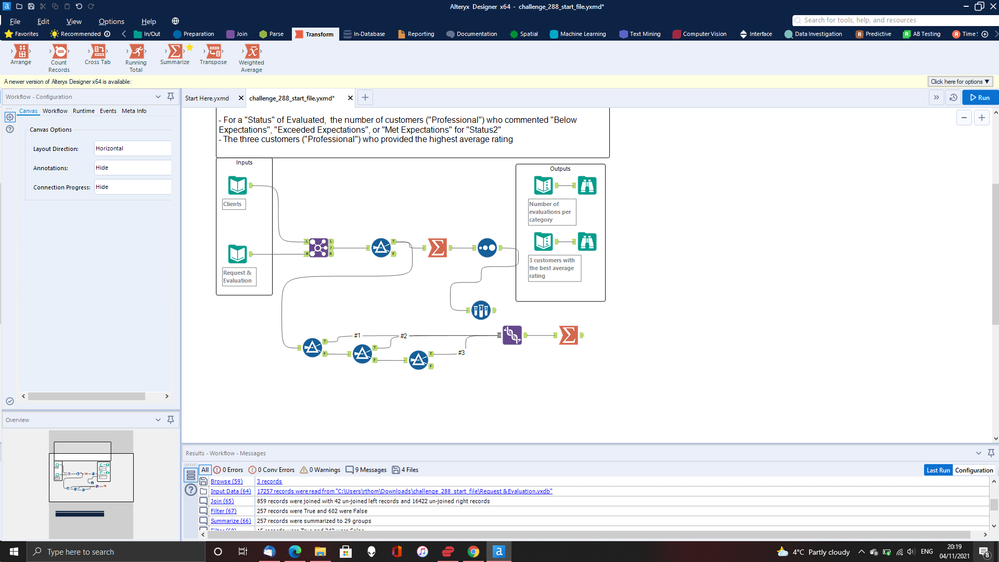Select the Filter tool after the Join

(381, 247)
